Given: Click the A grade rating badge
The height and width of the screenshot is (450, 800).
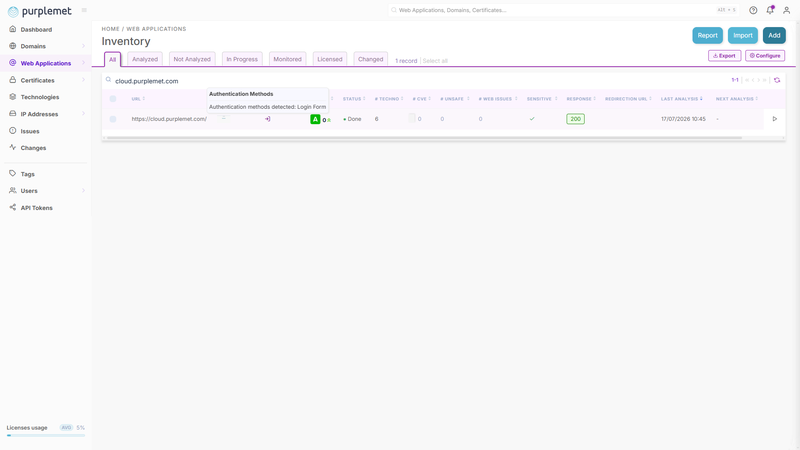Looking at the screenshot, I should pos(315,119).
